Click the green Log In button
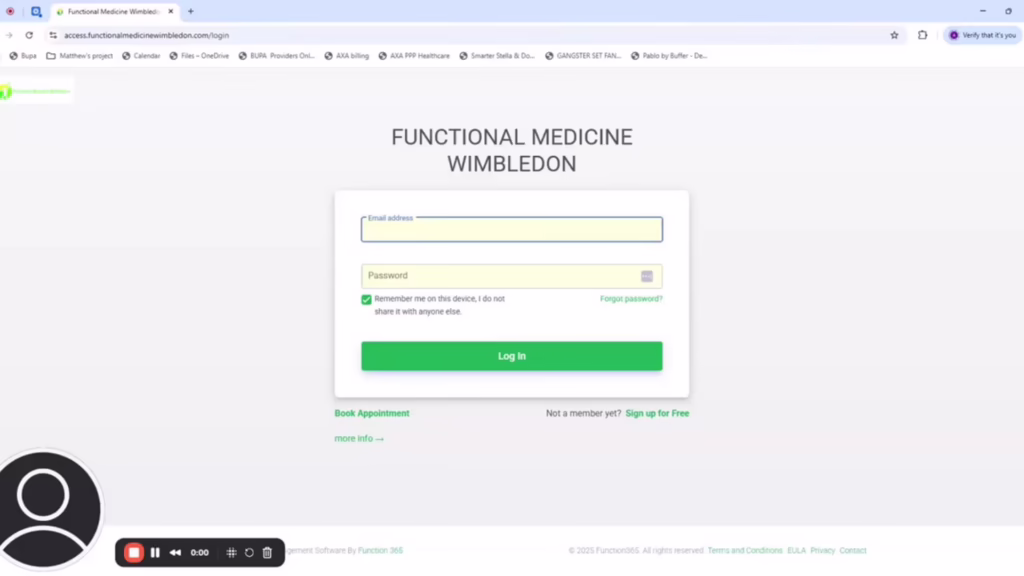This screenshot has width=1024, height=576. 511,356
